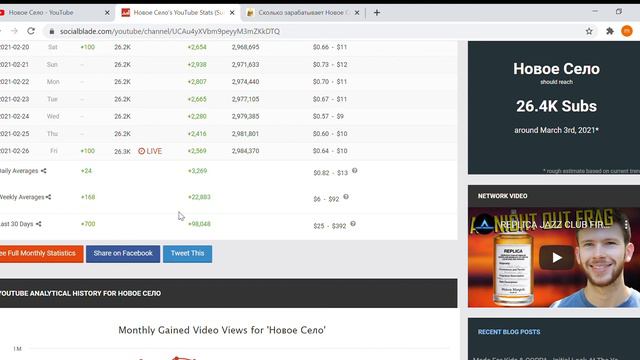Viewport: 640px width, 360px height.
Task: Click the address bar URL
Action: point(170,31)
